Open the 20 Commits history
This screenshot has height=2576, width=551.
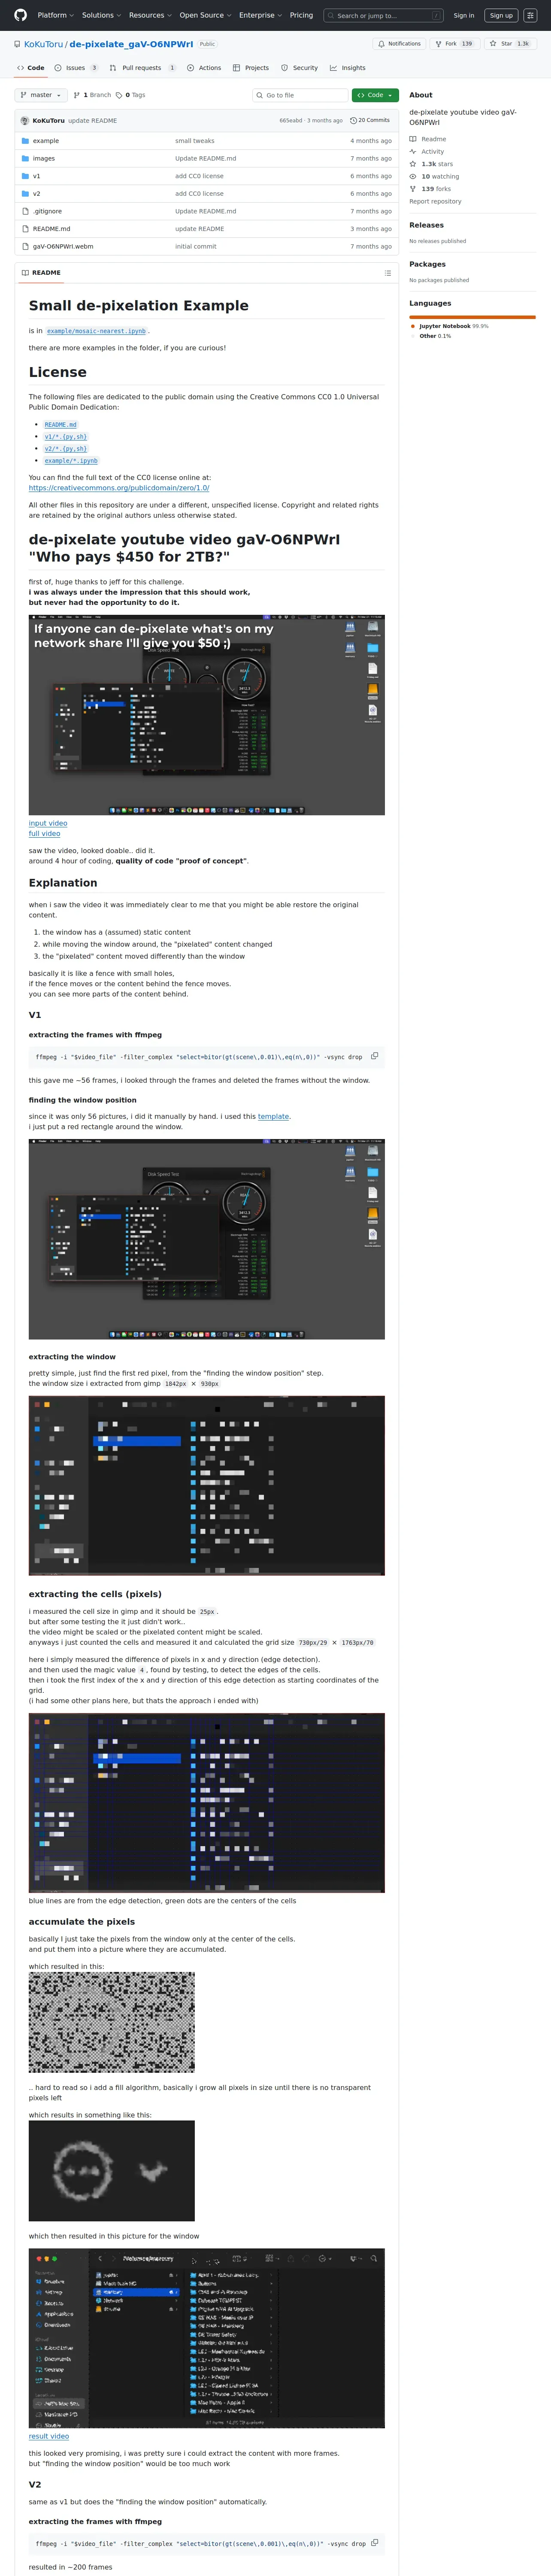coord(370,120)
